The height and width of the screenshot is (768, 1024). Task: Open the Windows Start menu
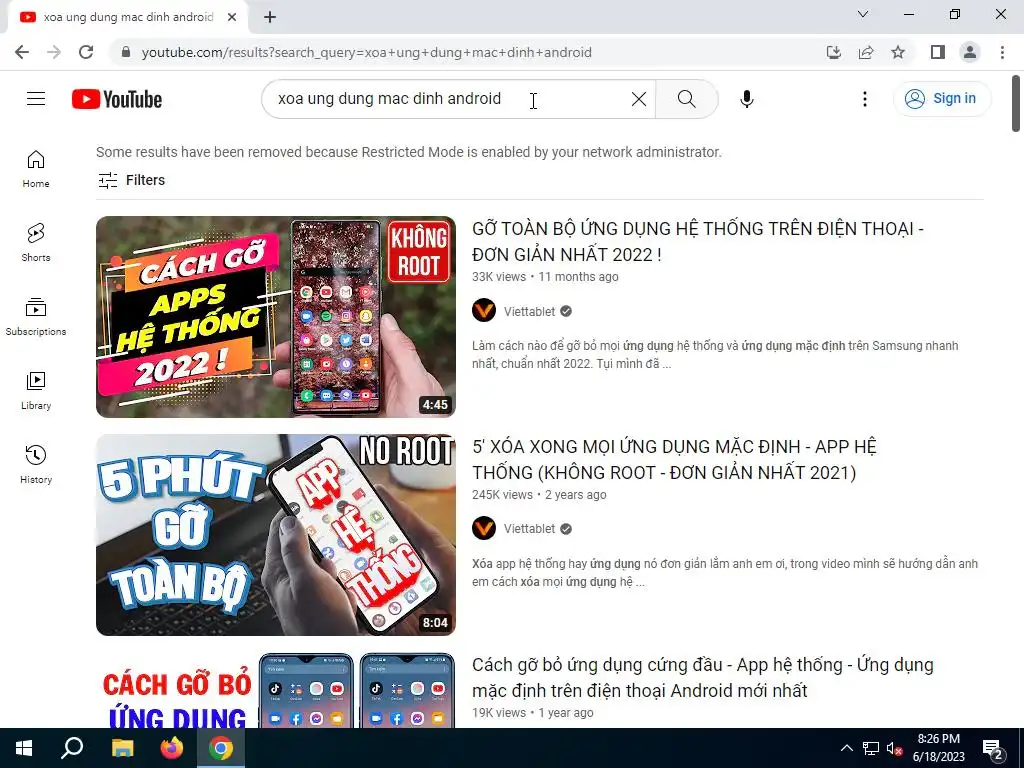tap(24, 748)
